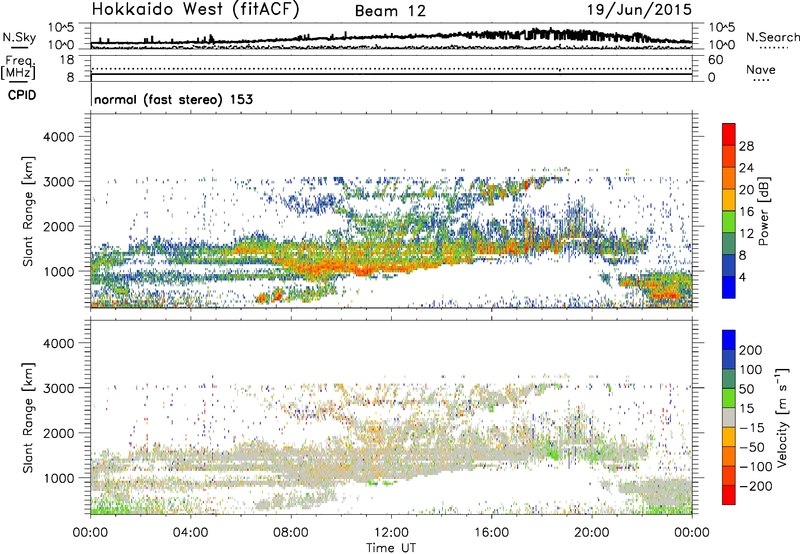The width and height of the screenshot is (800, 554).
Task: Click the dotted line sample under N.Search
Action: [774, 47]
